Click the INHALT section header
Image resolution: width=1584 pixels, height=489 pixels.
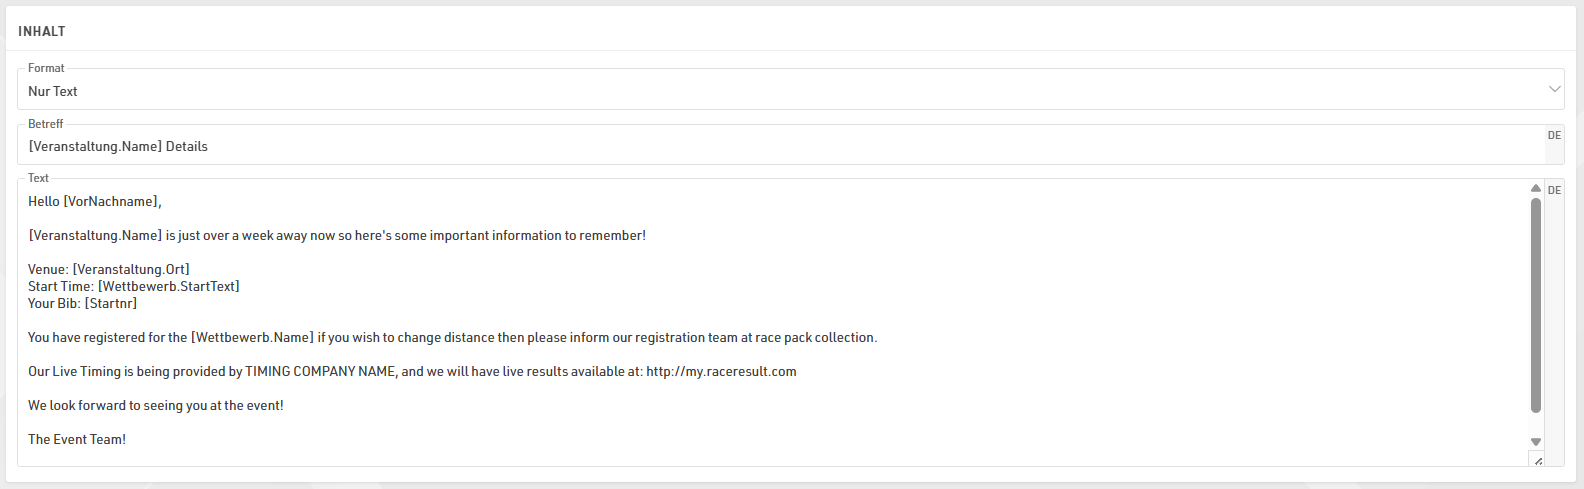pos(42,32)
